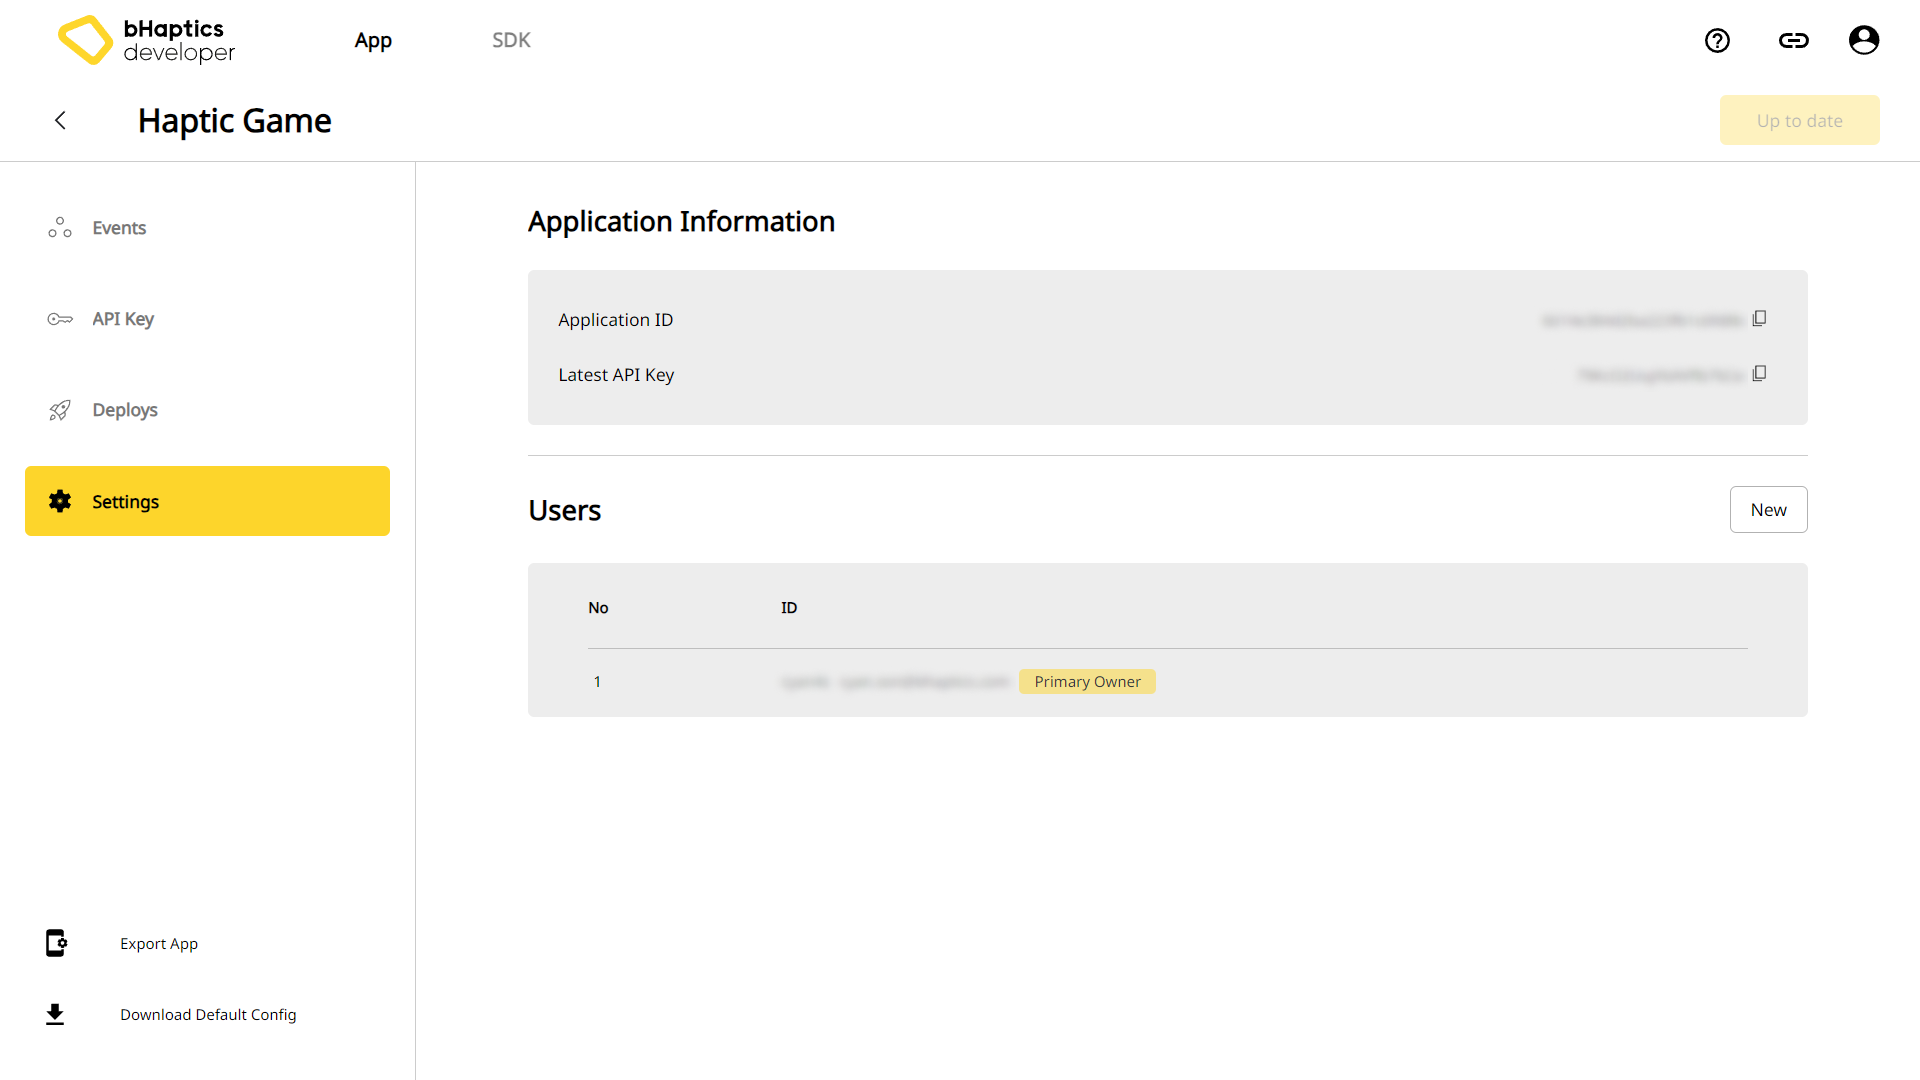This screenshot has width=1920, height=1080.
Task: Copy the Application ID value
Action: (1760, 318)
